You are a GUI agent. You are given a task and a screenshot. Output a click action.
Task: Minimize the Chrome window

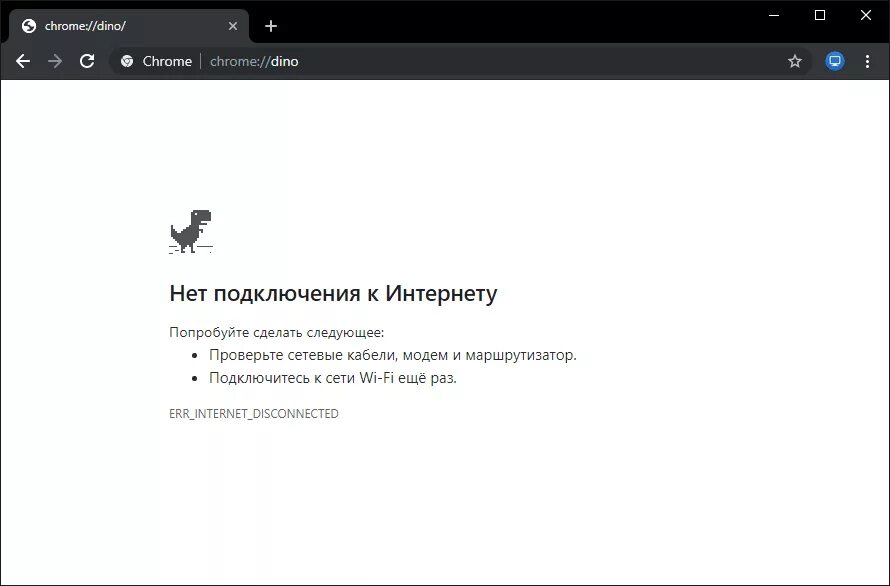[773, 15]
